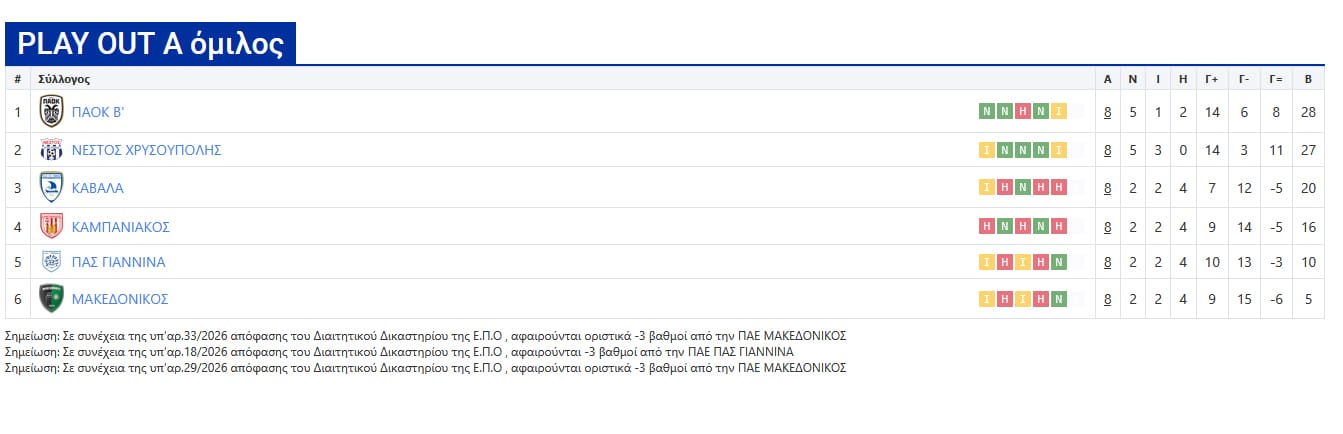Click the PLAY OUT Α όμιλος title
Viewport: 1343px width, 434px height.
pos(150,44)
